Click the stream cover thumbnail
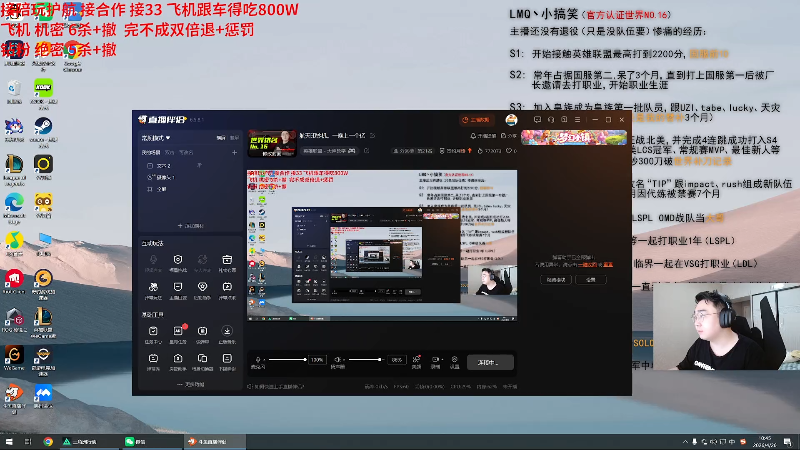This screenshot has width=800, height=450. (x=272, y=143)
